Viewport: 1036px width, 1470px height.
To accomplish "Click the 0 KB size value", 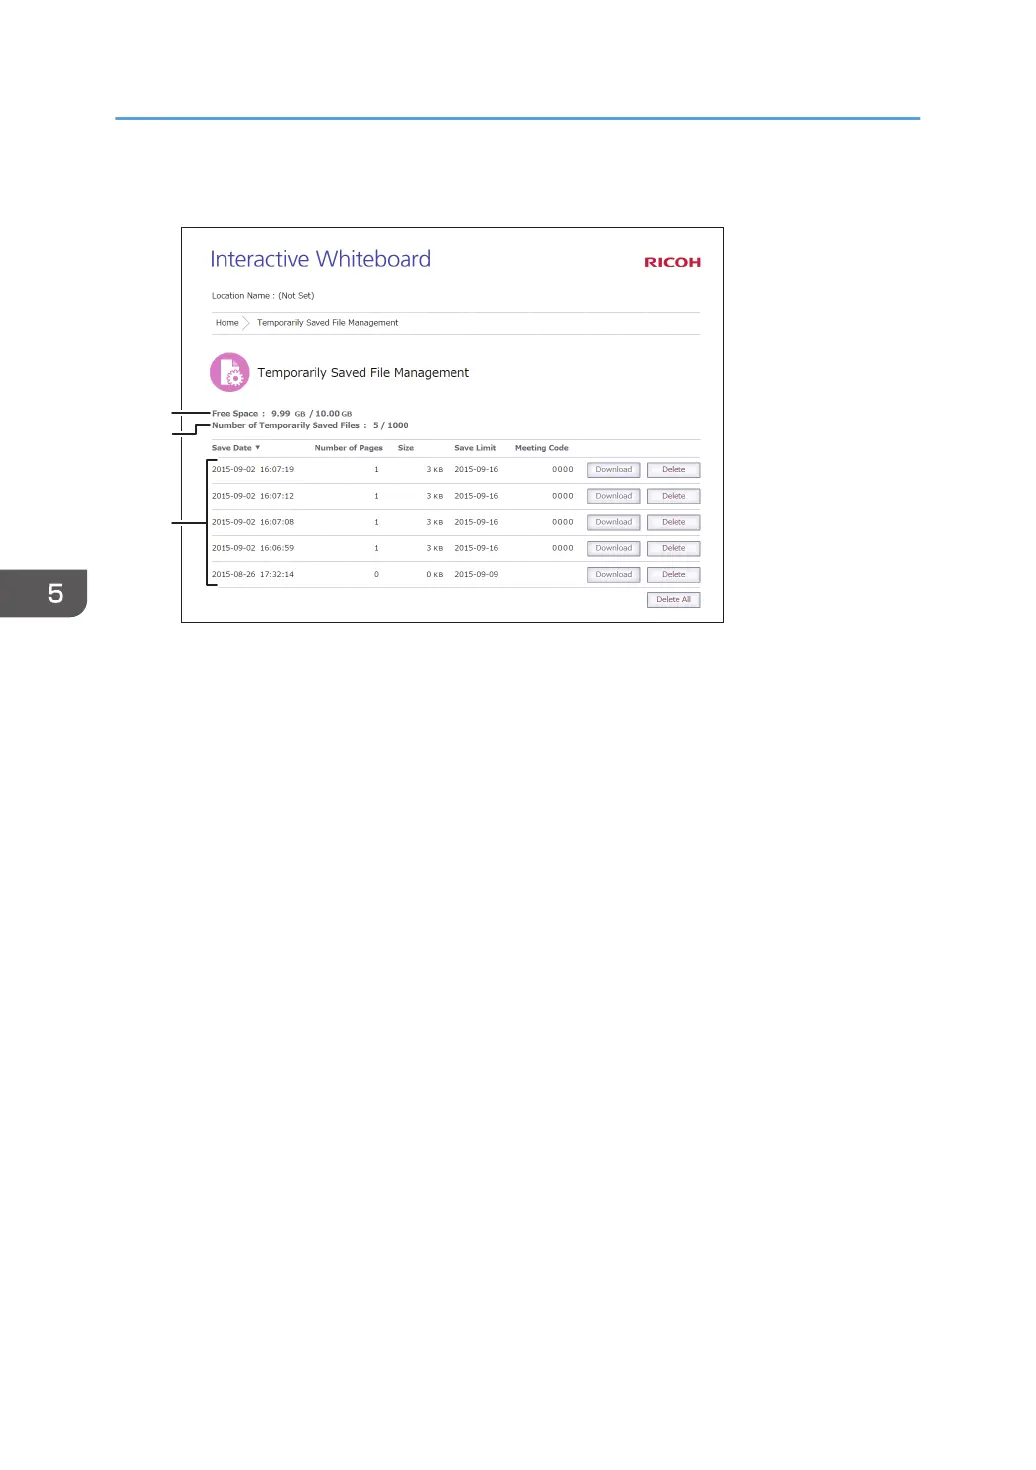I will 435,574.
